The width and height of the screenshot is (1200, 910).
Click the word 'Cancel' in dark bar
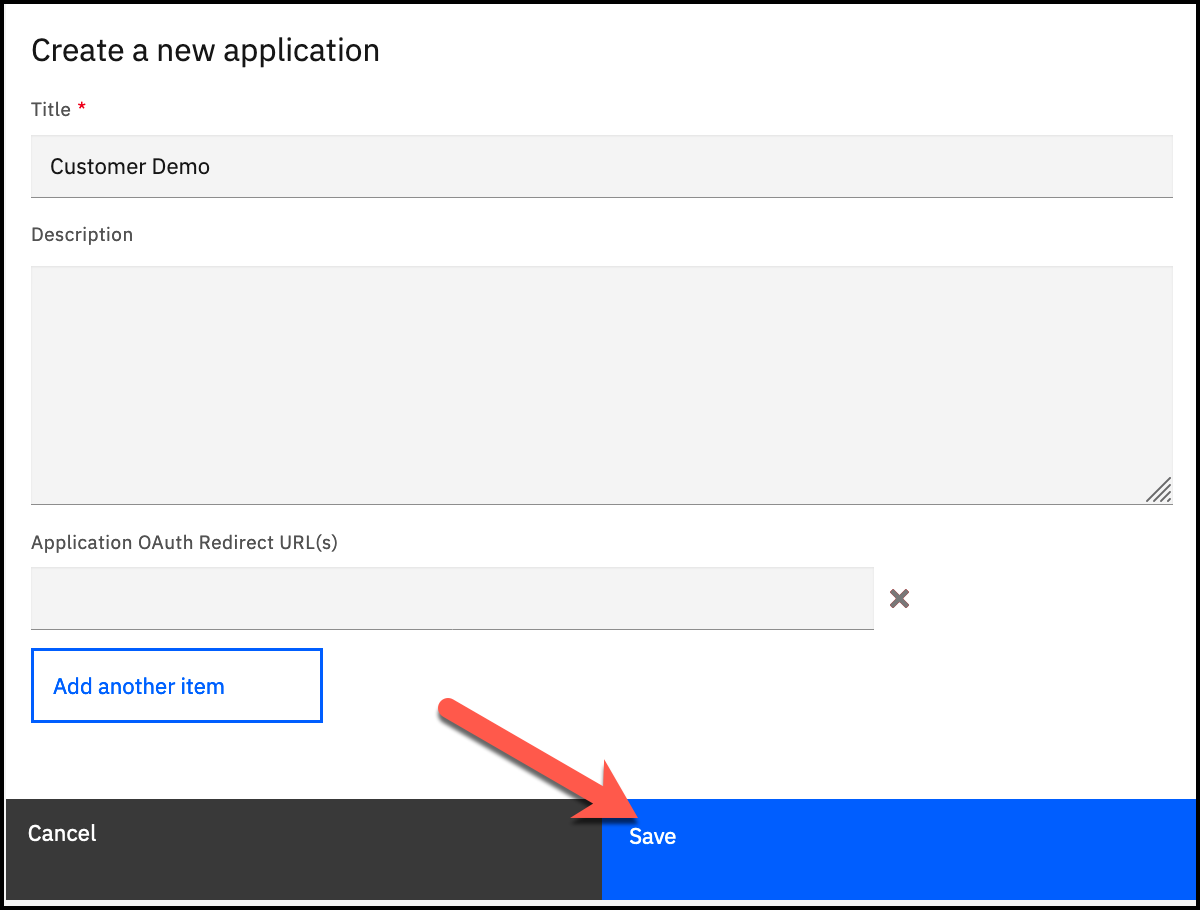point(62,834)
